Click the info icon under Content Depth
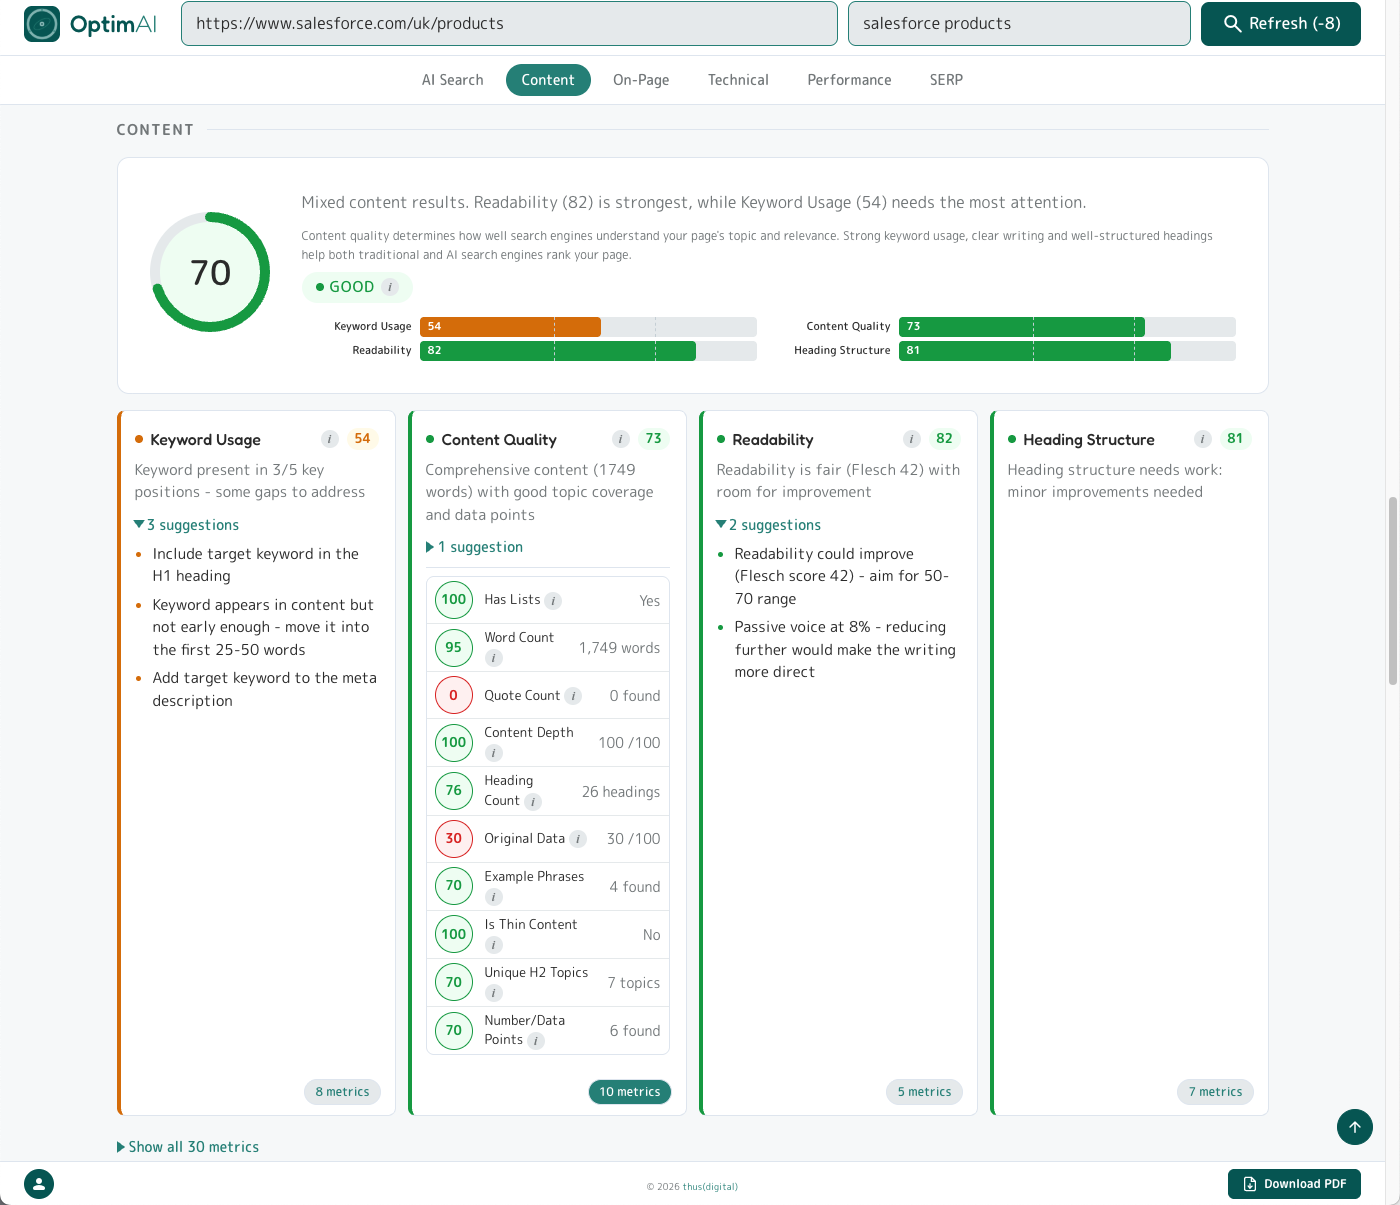The height and width of the screenshot is (1205, 1400). click(x=493, y=753)
